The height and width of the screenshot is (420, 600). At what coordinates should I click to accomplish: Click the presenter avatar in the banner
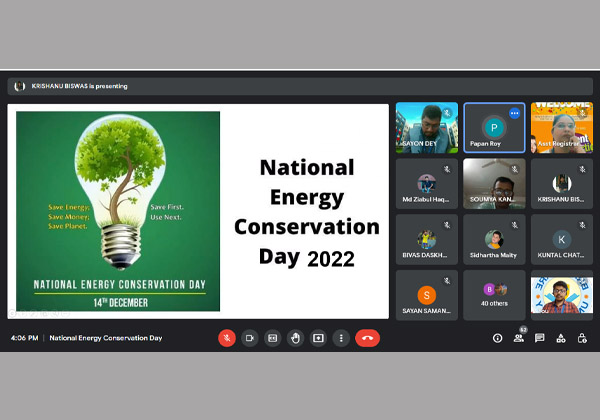pos(19,86)
